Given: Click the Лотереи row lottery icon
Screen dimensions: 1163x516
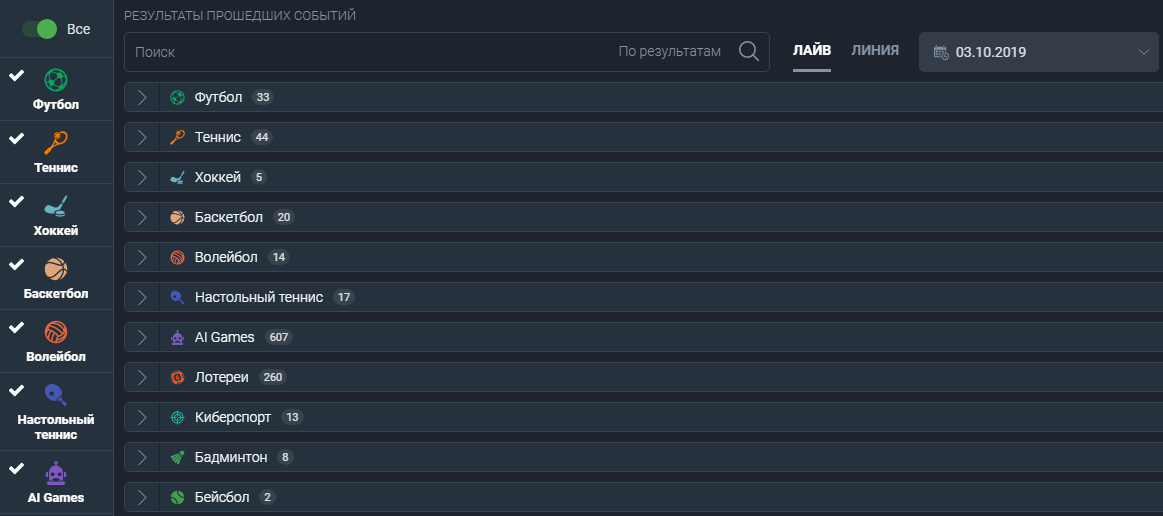Looking at the screenshot, I should [177, 377].
